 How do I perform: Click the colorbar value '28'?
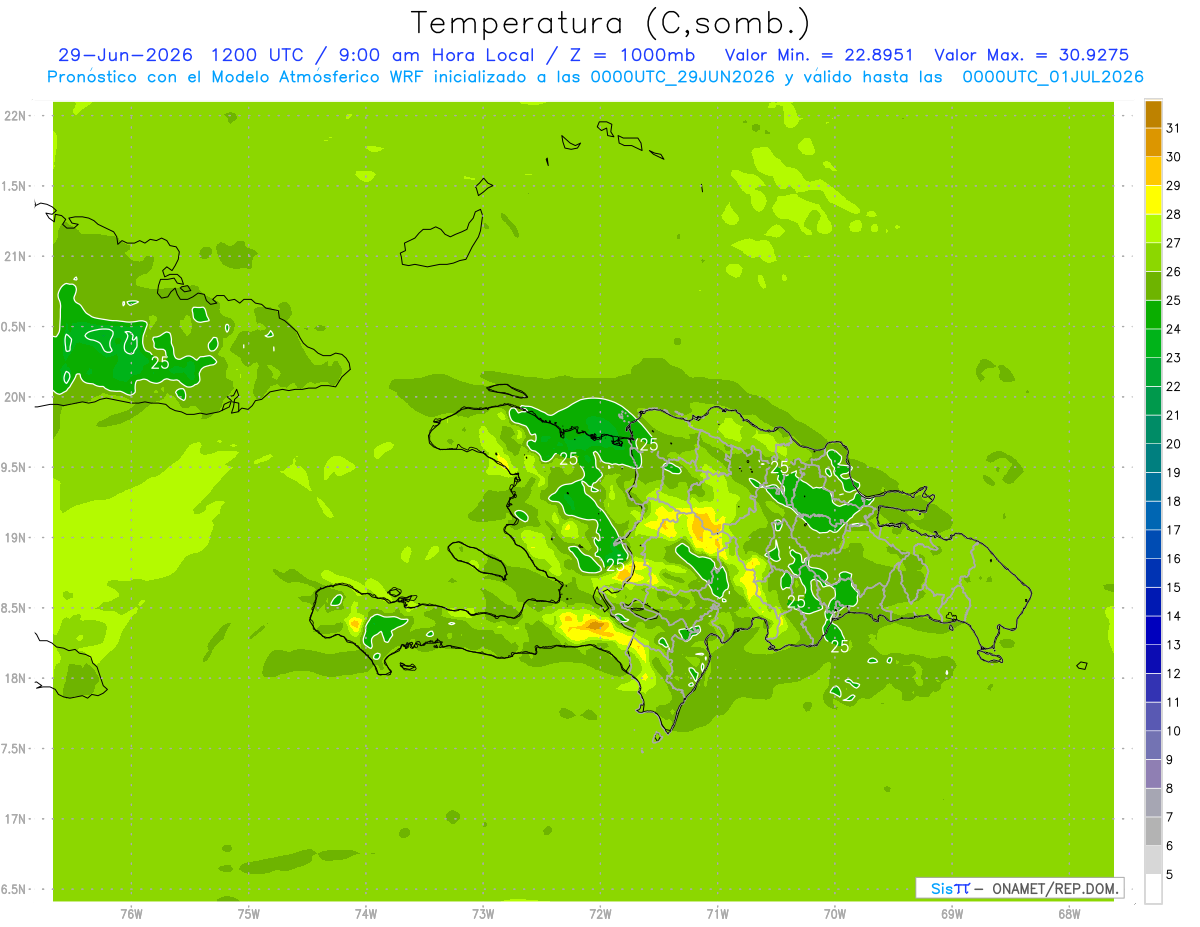pyautogui.click(x=1174, y=214)
